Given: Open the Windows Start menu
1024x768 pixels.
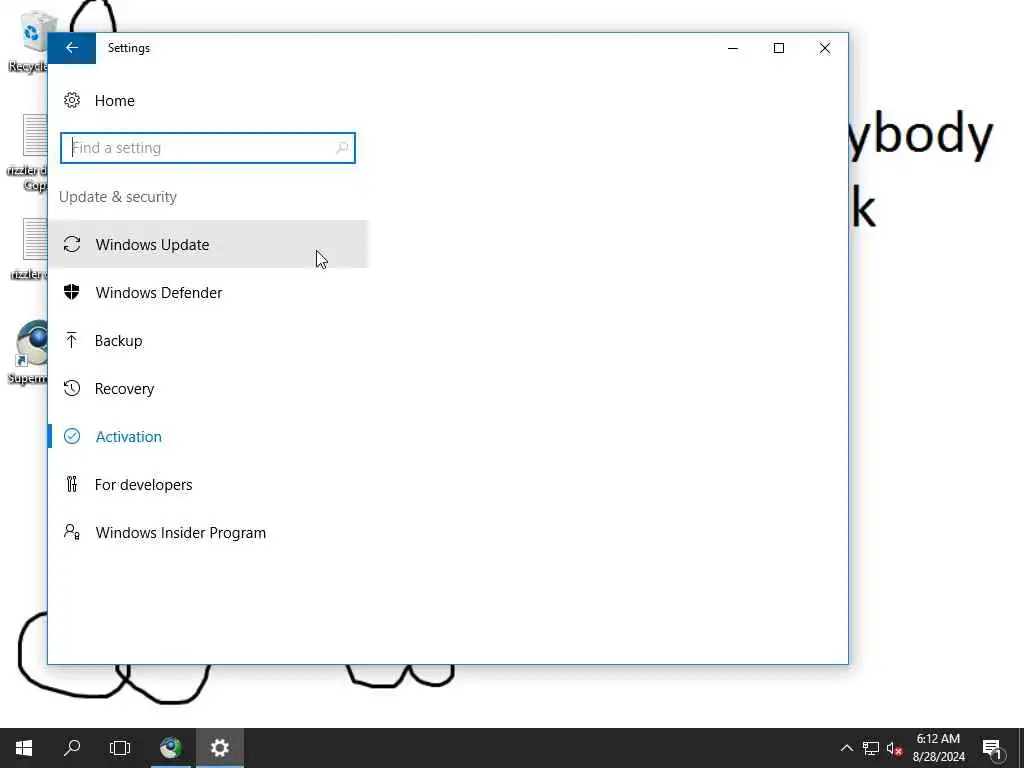Looking at the screenshot, I should (24, 748).
